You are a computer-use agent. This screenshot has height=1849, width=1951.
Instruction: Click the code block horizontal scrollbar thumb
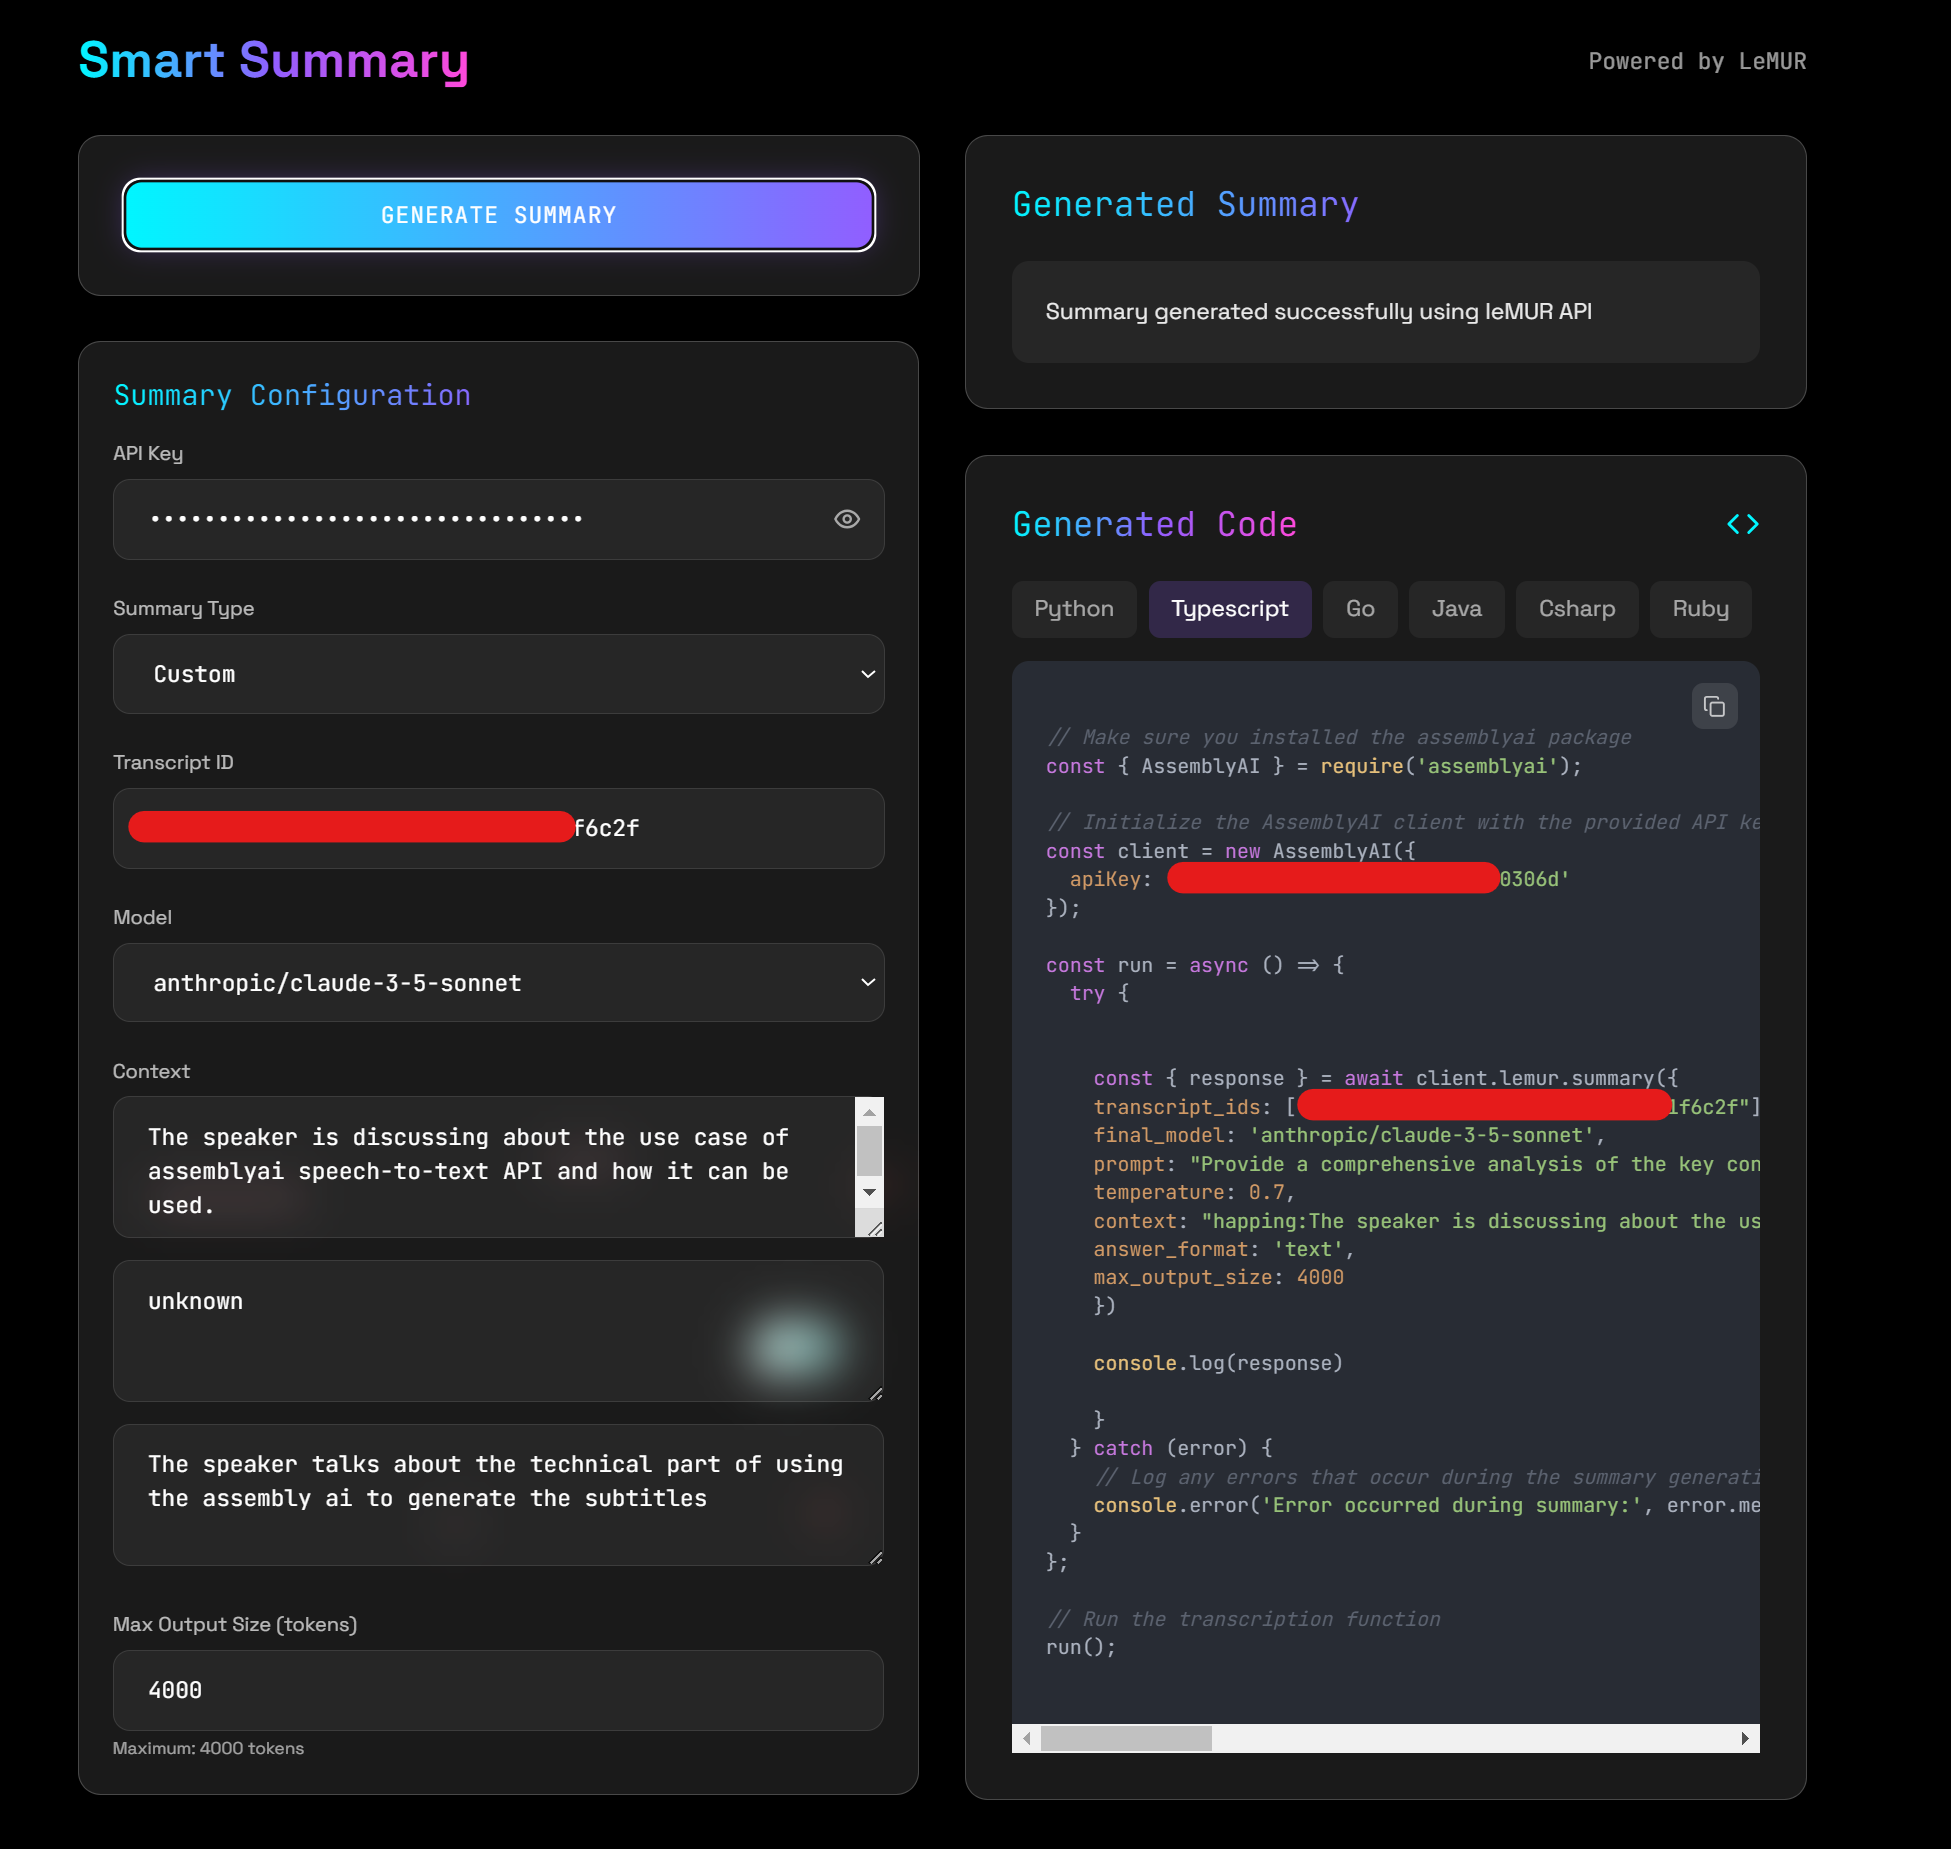[1125, 1738]
